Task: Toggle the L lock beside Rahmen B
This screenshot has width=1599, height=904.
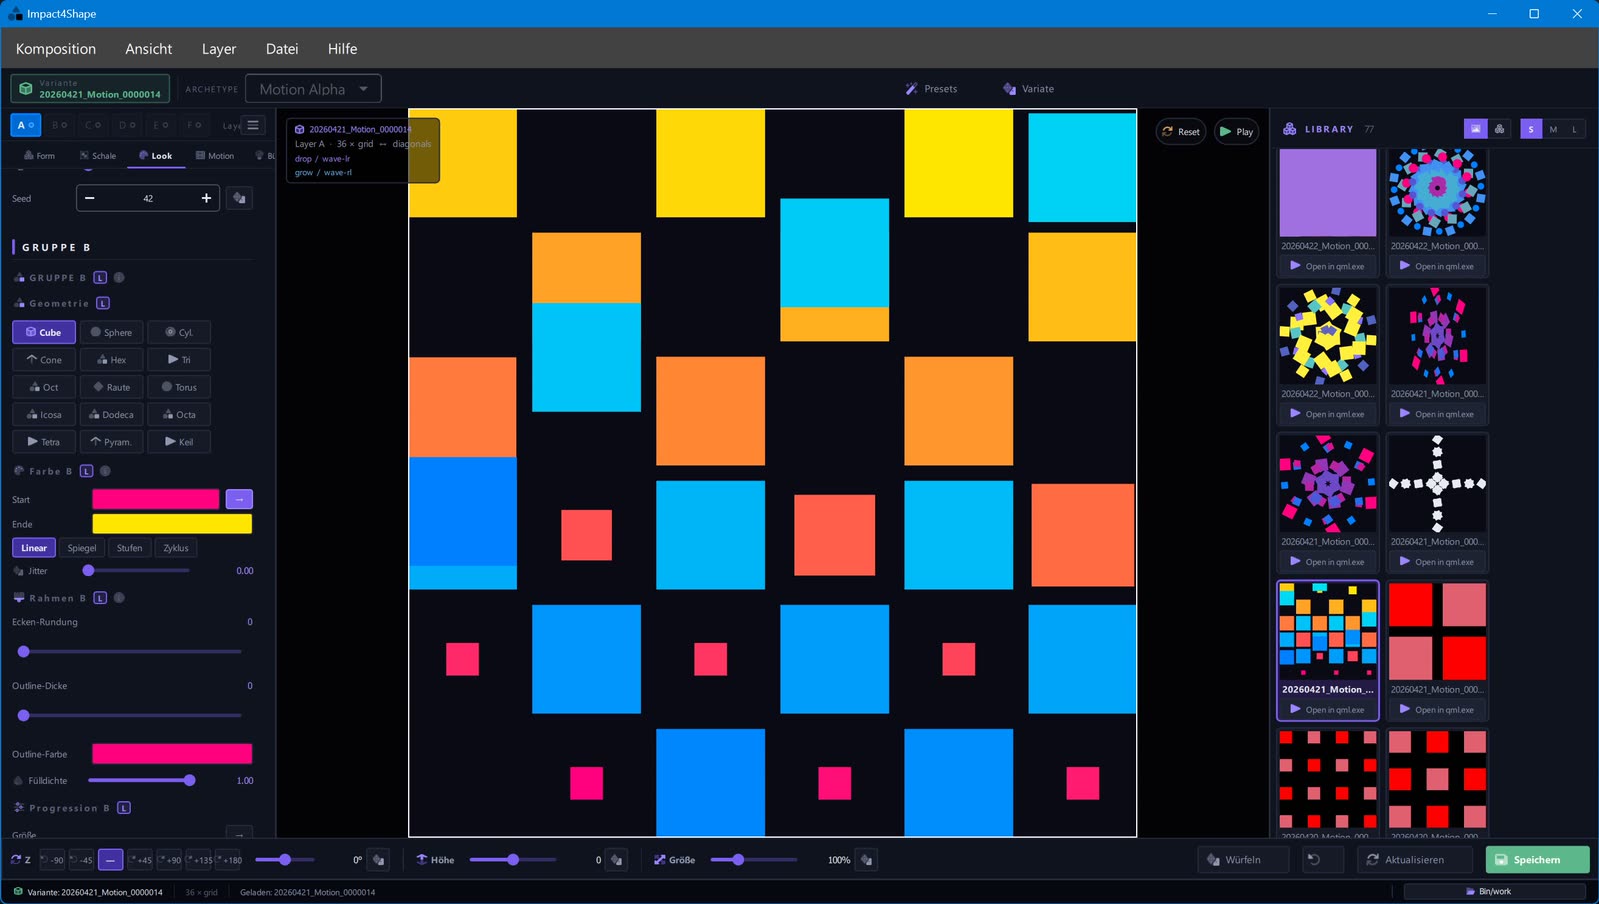Action: pos(100,598)
